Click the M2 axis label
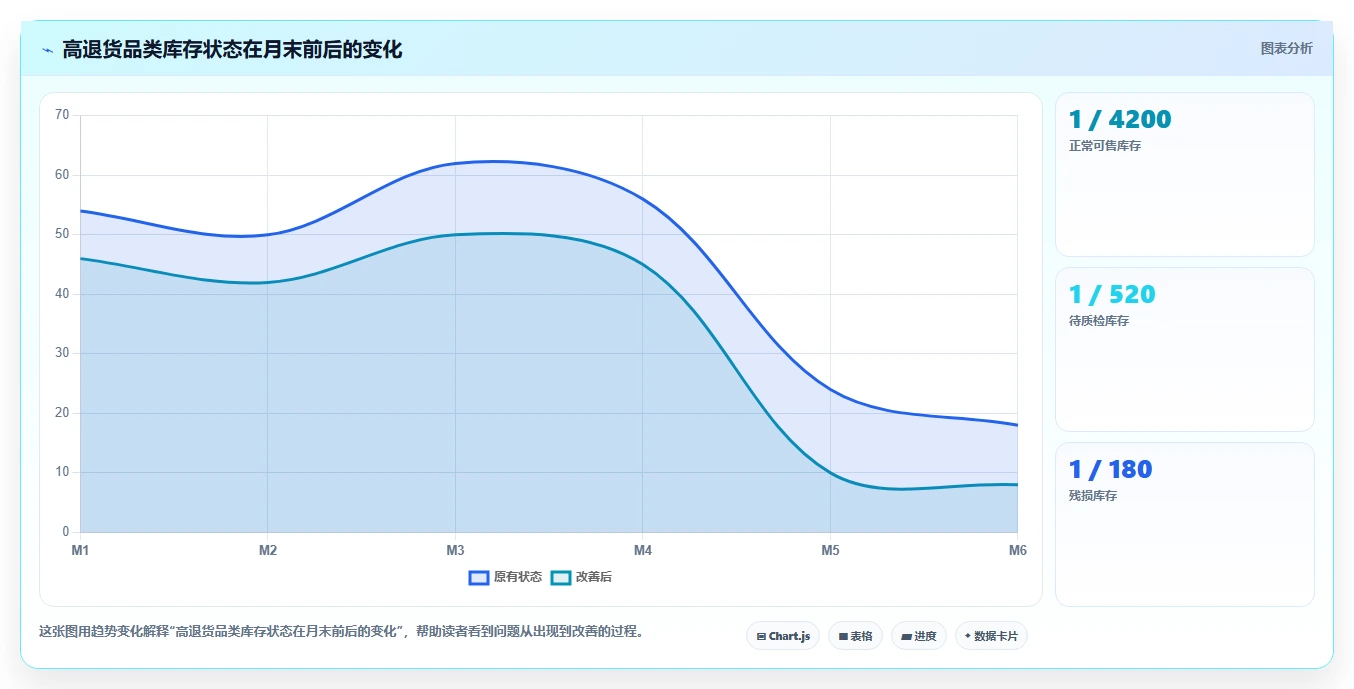 tap(268, 550)
